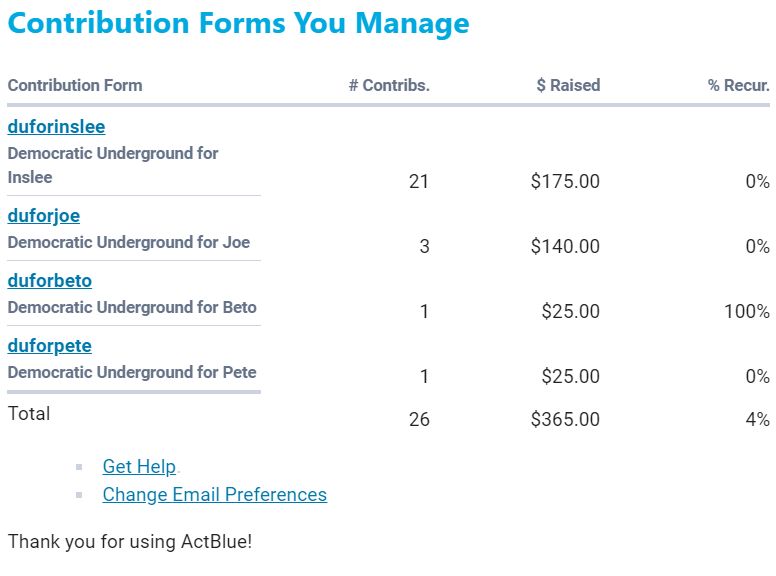Click the Democratic Underground for Inslee description
The image size is (776, 576).
tap(112, 165)
